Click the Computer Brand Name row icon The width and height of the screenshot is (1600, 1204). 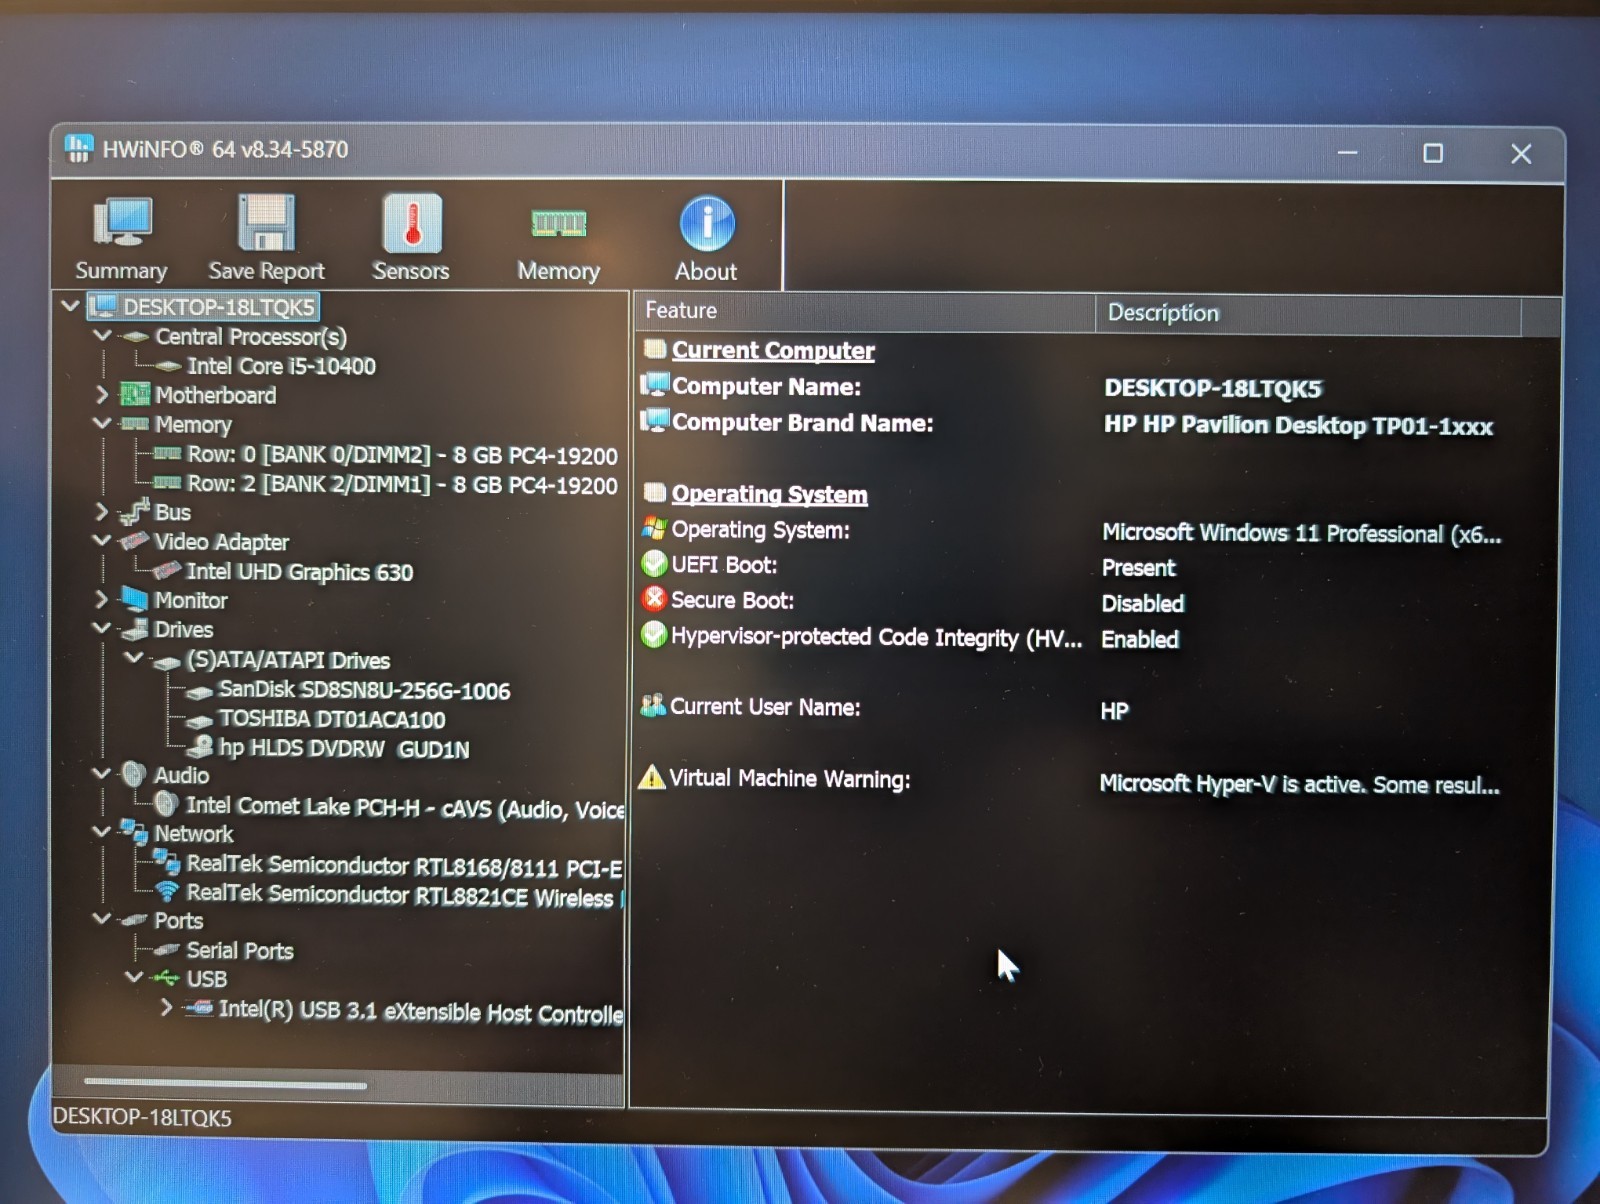[x=655, y=421]
